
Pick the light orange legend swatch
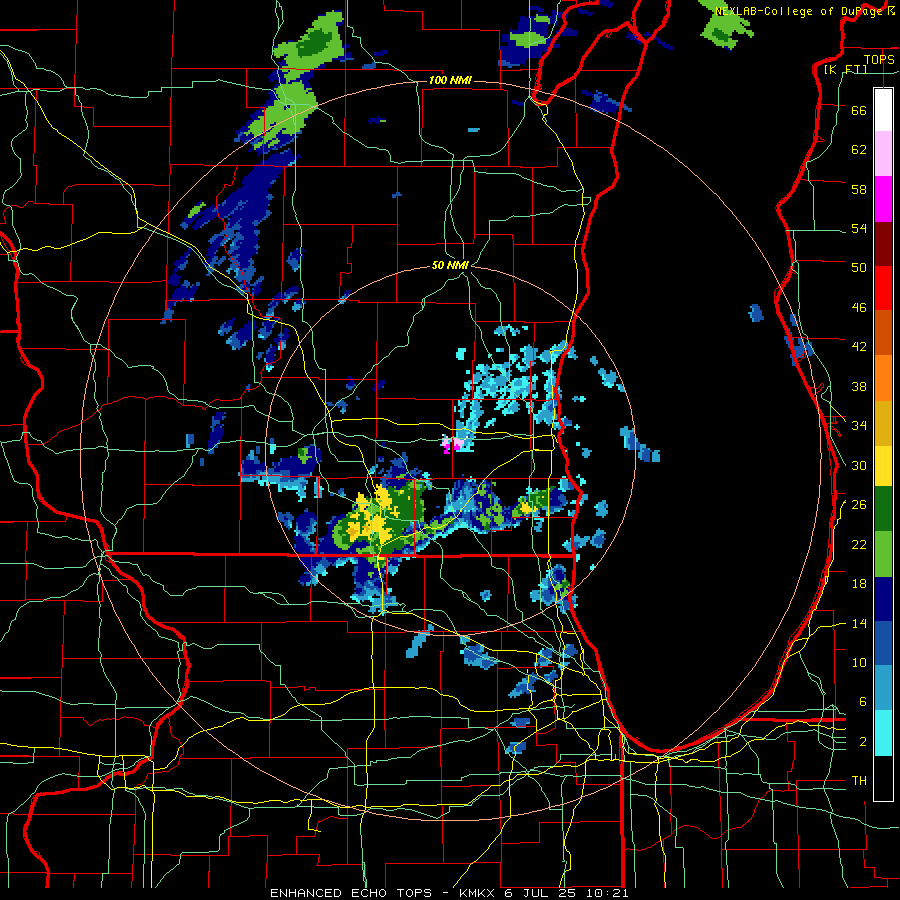(x=883, y=378)
